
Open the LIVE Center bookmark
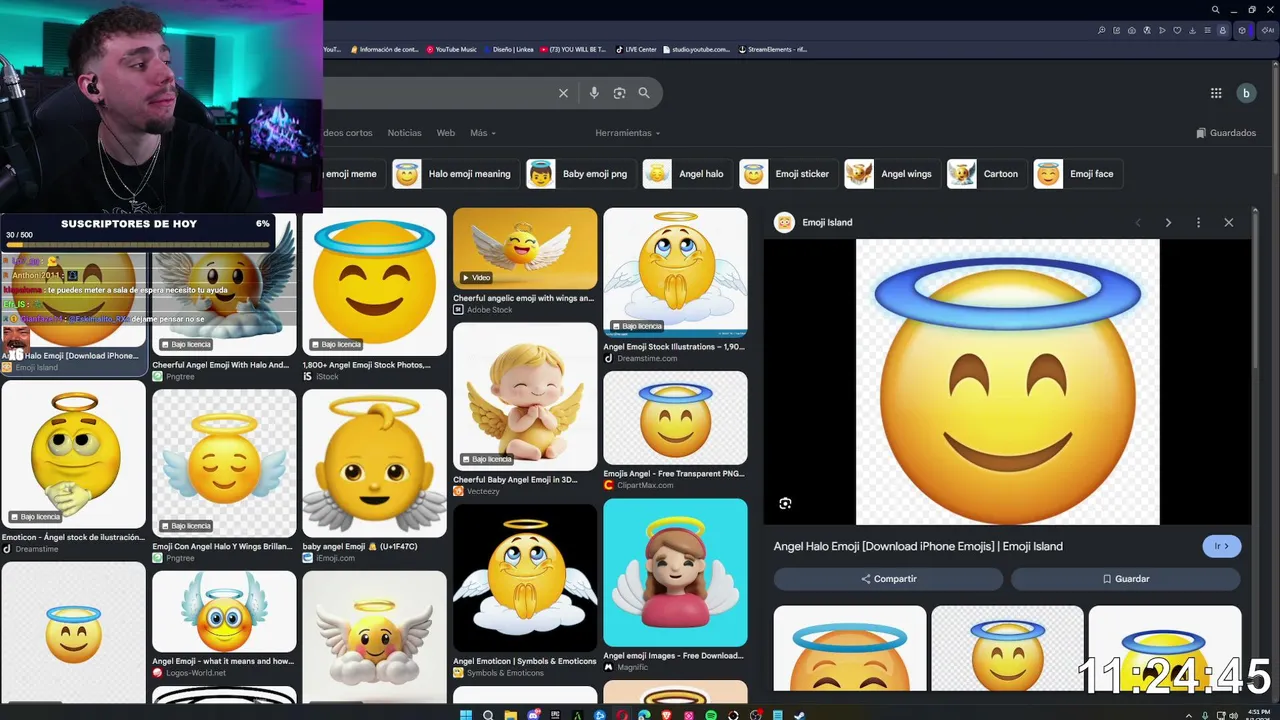point(636,49)
